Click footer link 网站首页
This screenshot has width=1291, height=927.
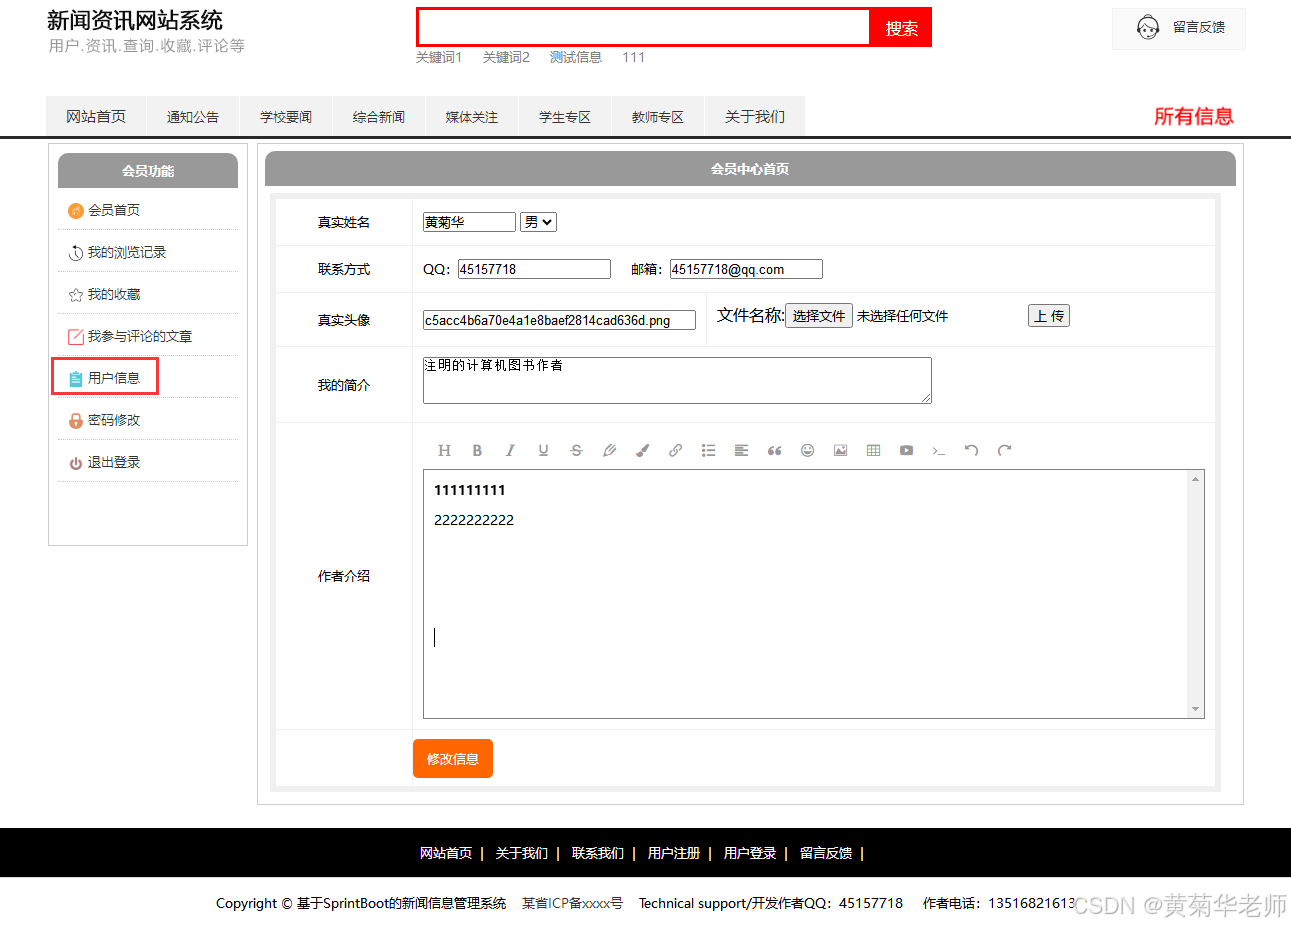pos(446,853)
